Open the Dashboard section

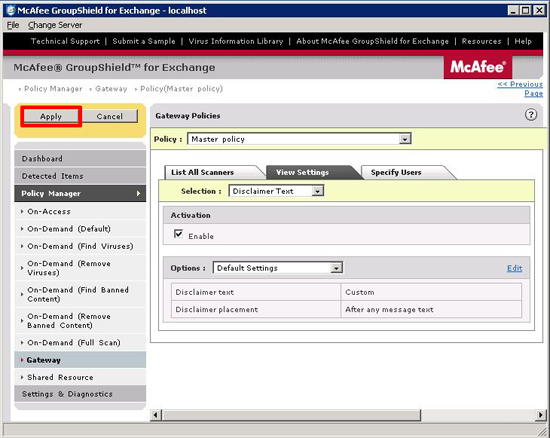pyautogui.click(x=80, y=159)
